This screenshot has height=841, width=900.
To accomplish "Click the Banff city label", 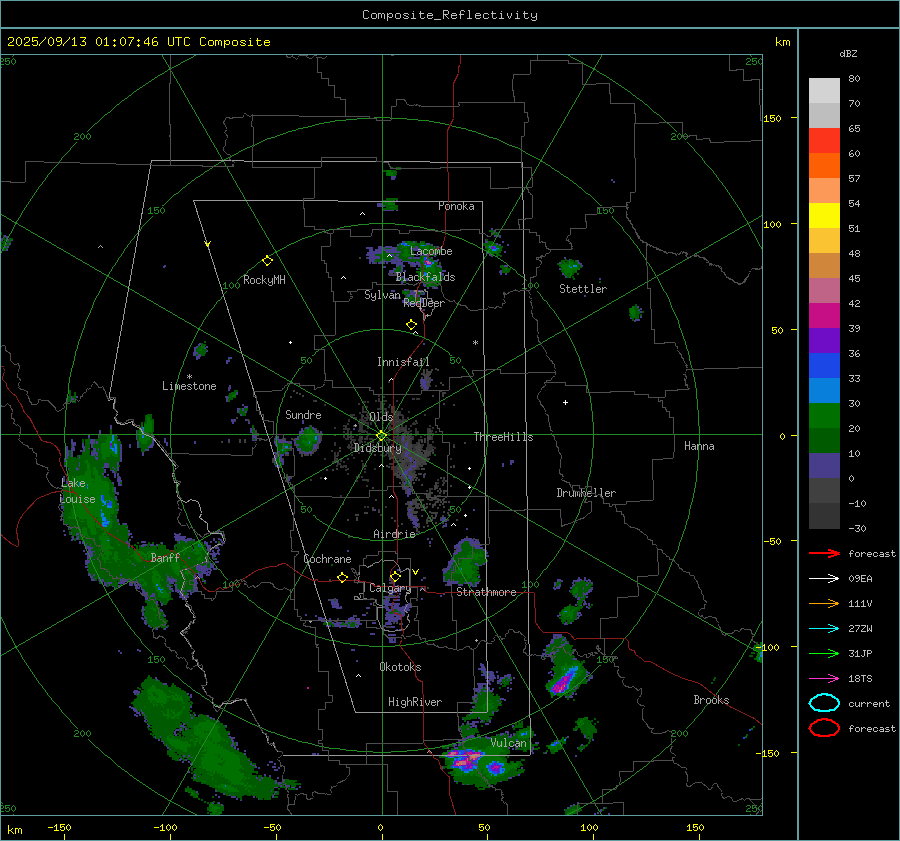I will point(165,557).
